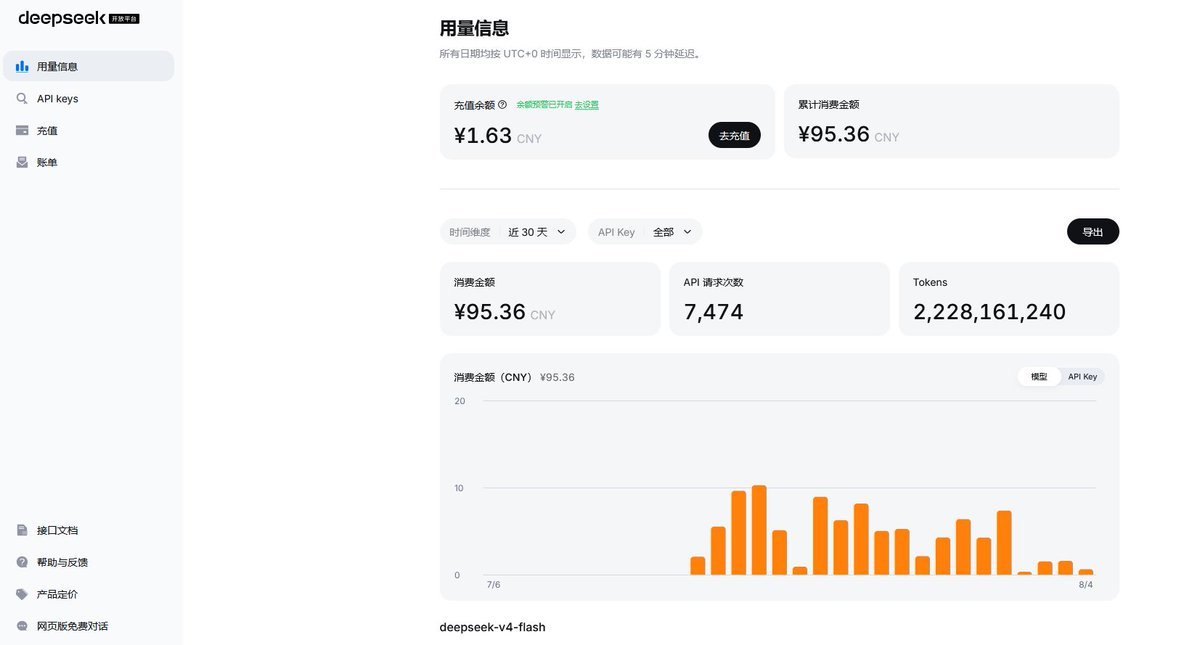This screenshot has height=645, width=1200.
Task: Open 帮助与反馈 in the sidebar
Action: [x=89, y=562]
